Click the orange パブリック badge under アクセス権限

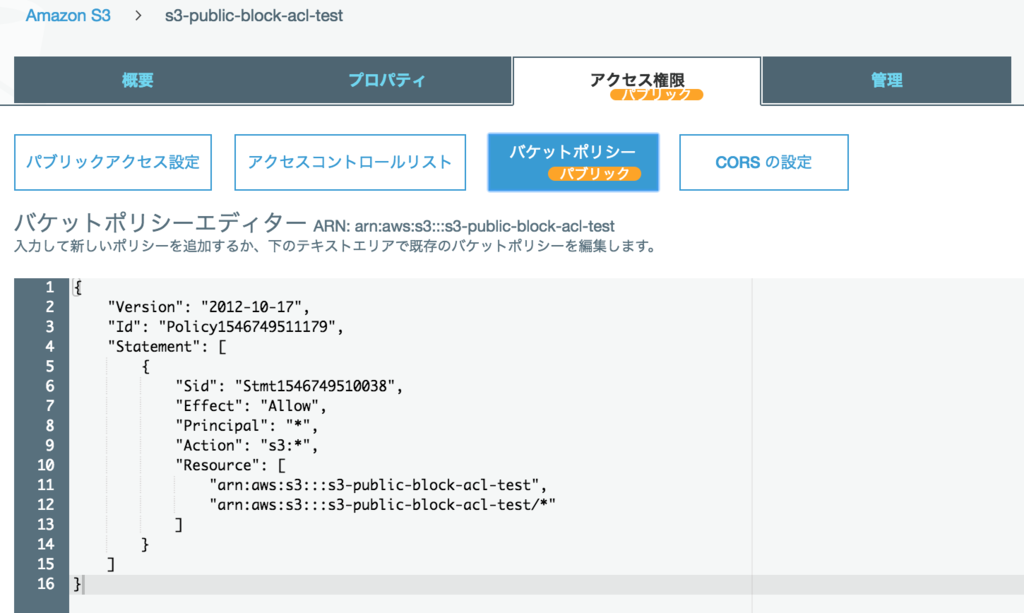[x=656, y=95]
